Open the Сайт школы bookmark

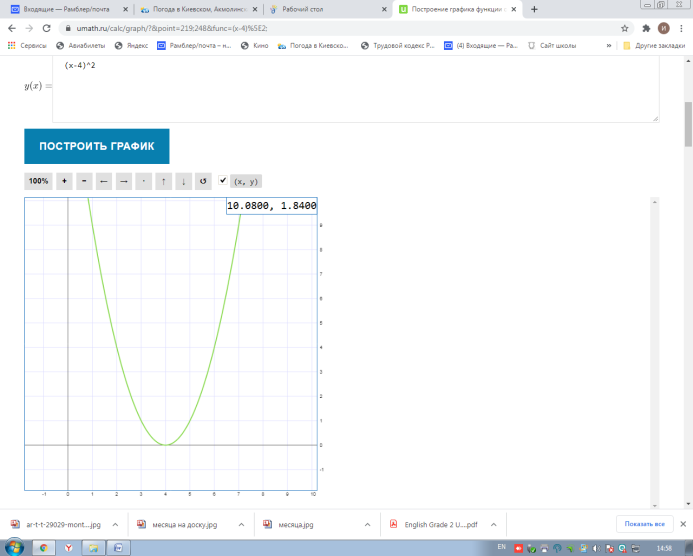pyautogui.click(x=552, y=46)
